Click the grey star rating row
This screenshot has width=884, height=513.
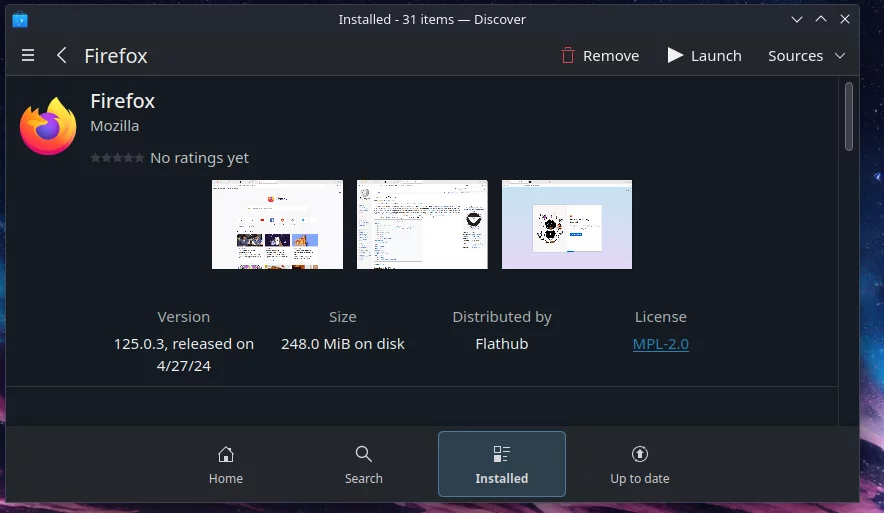[x=117, y=158]
